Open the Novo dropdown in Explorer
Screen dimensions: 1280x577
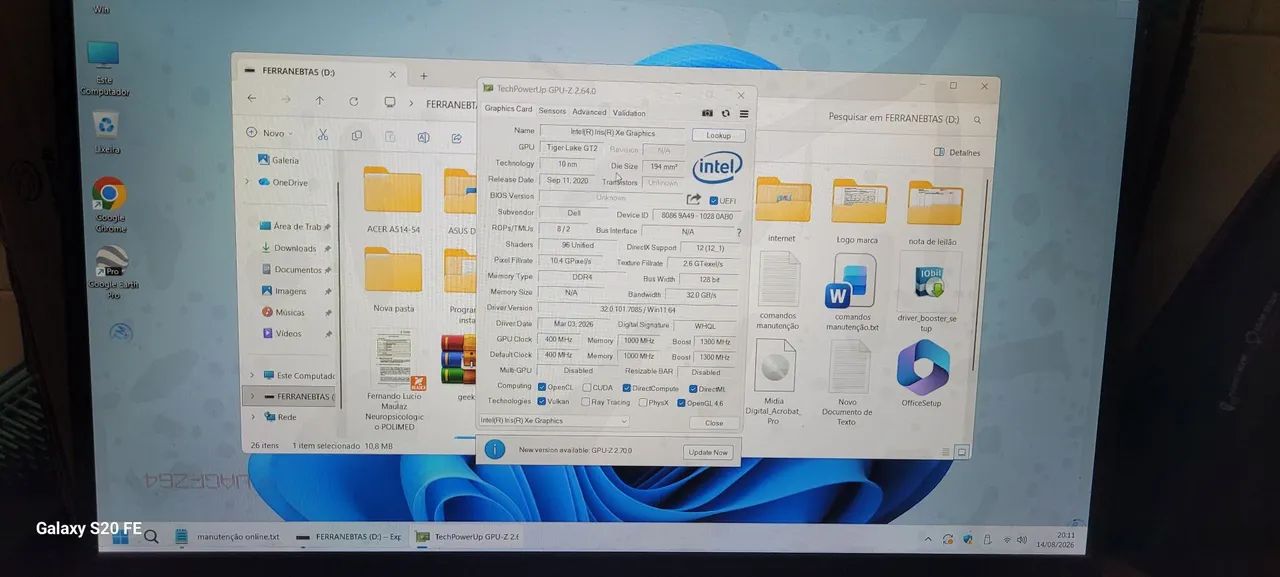pos(269,132)
